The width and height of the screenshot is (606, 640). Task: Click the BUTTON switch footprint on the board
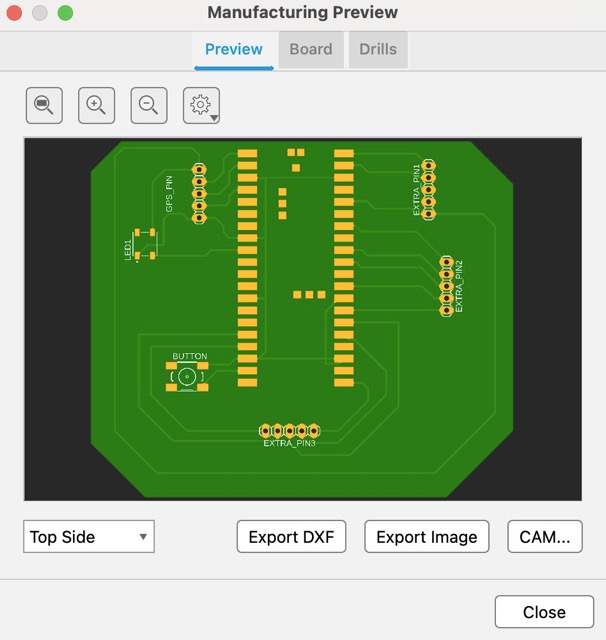pyautogui.click(x=187, y=377)
